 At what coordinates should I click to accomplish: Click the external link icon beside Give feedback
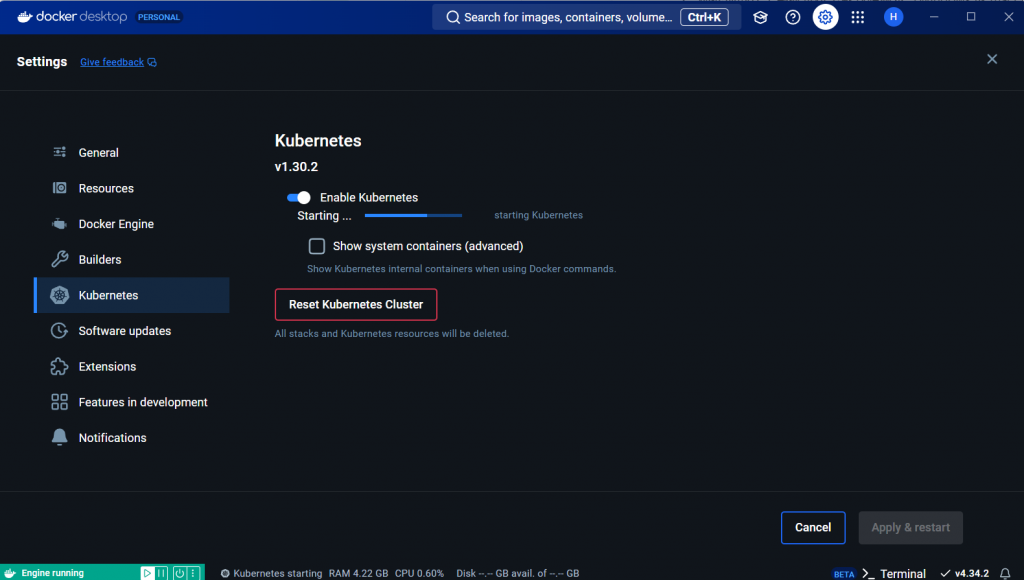(x=152, y=62)
